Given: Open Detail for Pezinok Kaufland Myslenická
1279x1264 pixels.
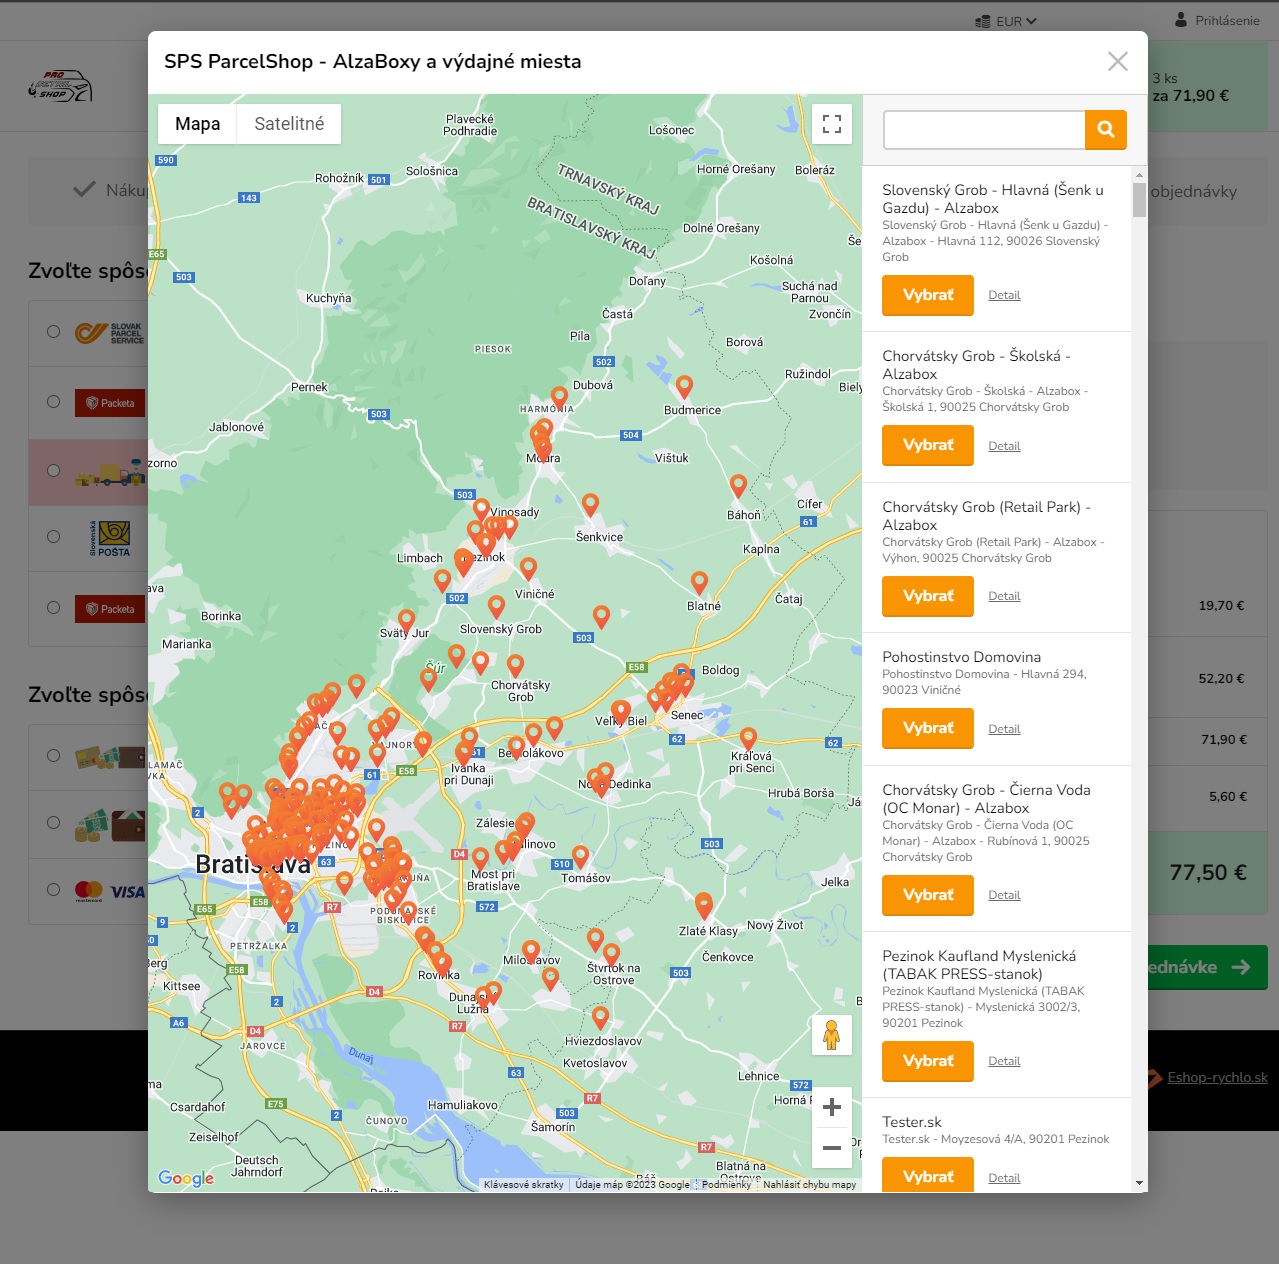Looking at the screenshot, I should [1004, 1061].
